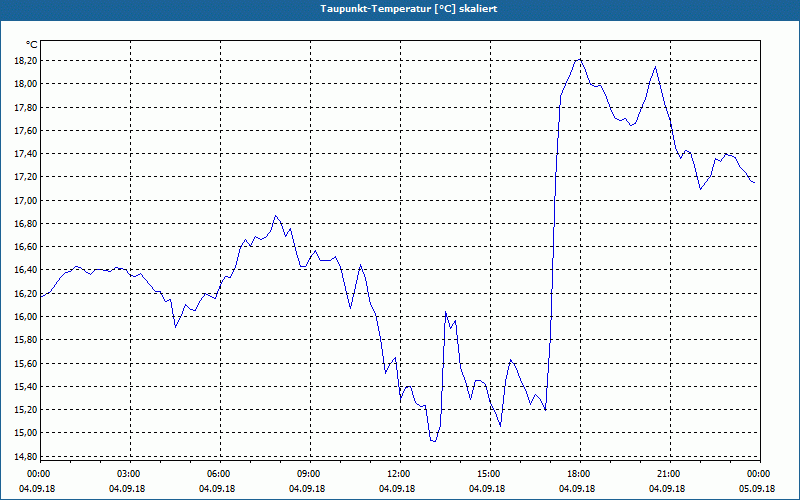Click the 17,60 axis label

28,131
